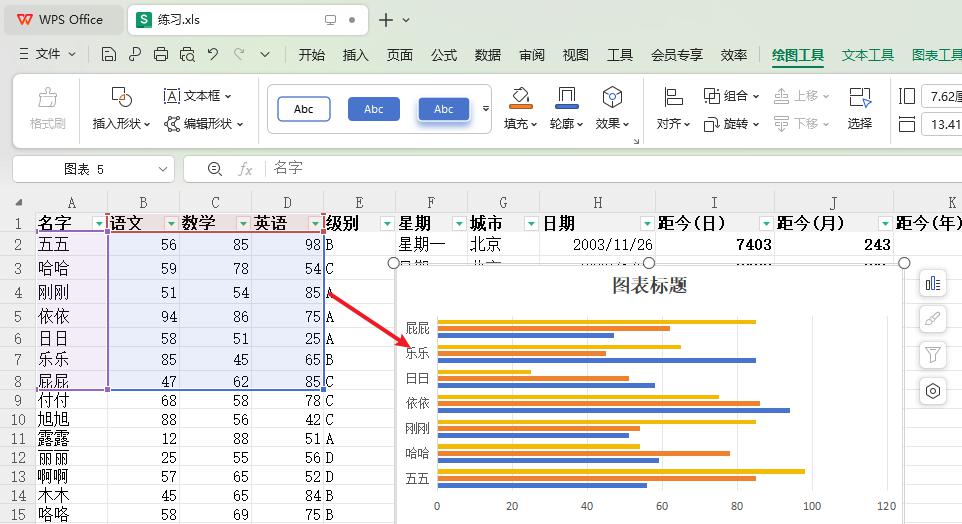
Task: Click the Print icon in the quick toolbar
Action: point(161,55)
